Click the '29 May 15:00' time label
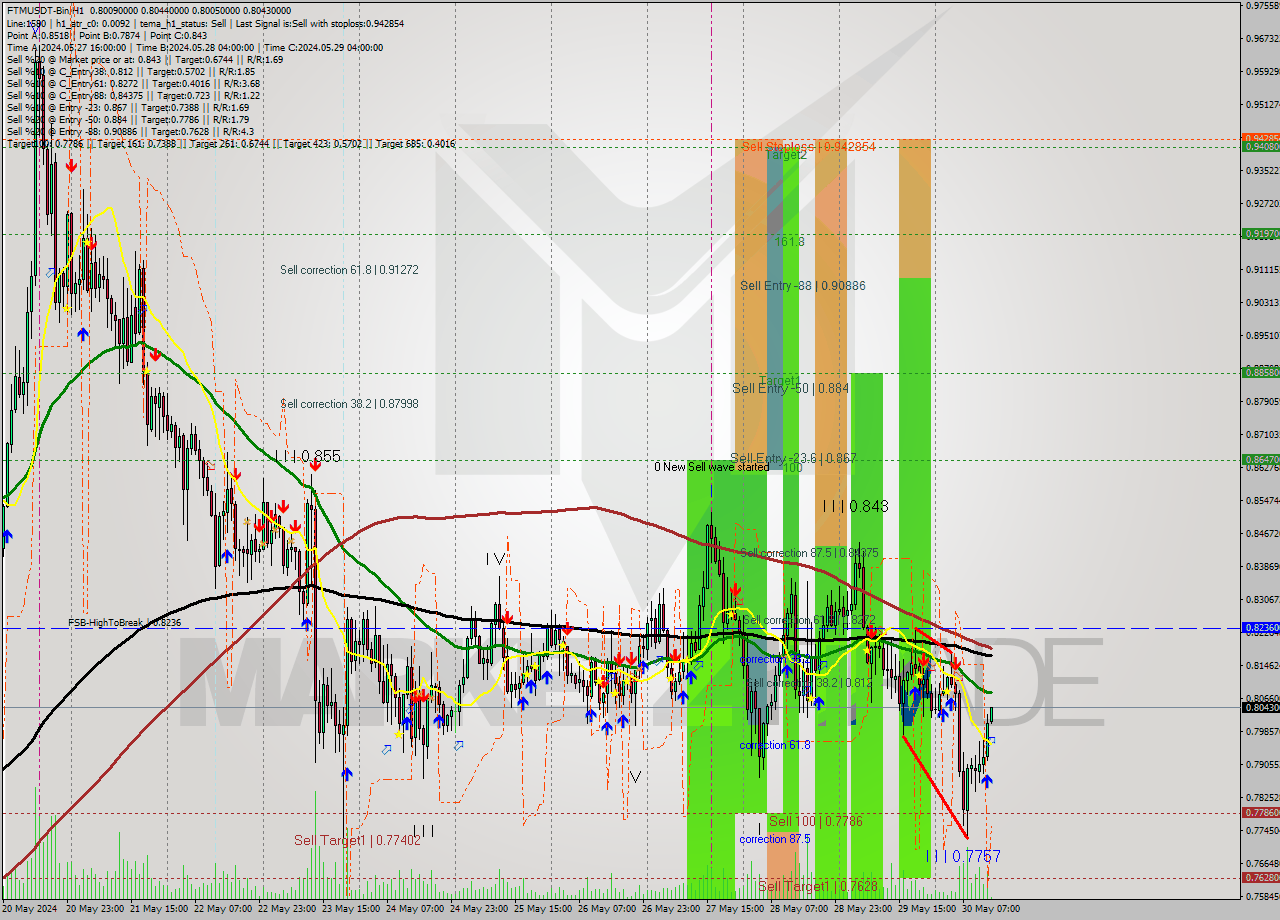 coord(927,909)
